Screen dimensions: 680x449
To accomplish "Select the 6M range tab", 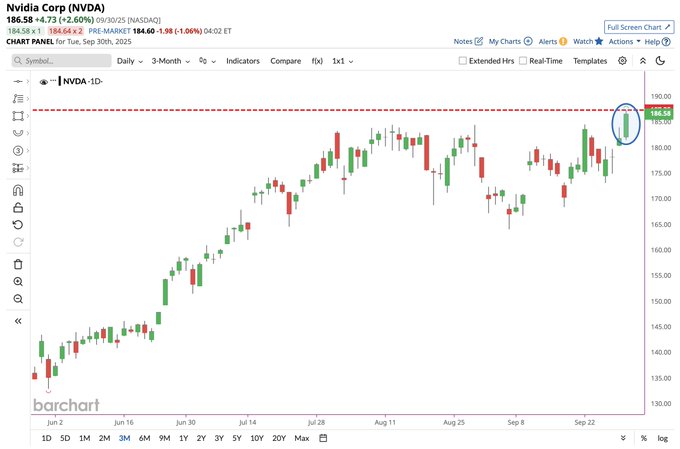I will point(145,438).
